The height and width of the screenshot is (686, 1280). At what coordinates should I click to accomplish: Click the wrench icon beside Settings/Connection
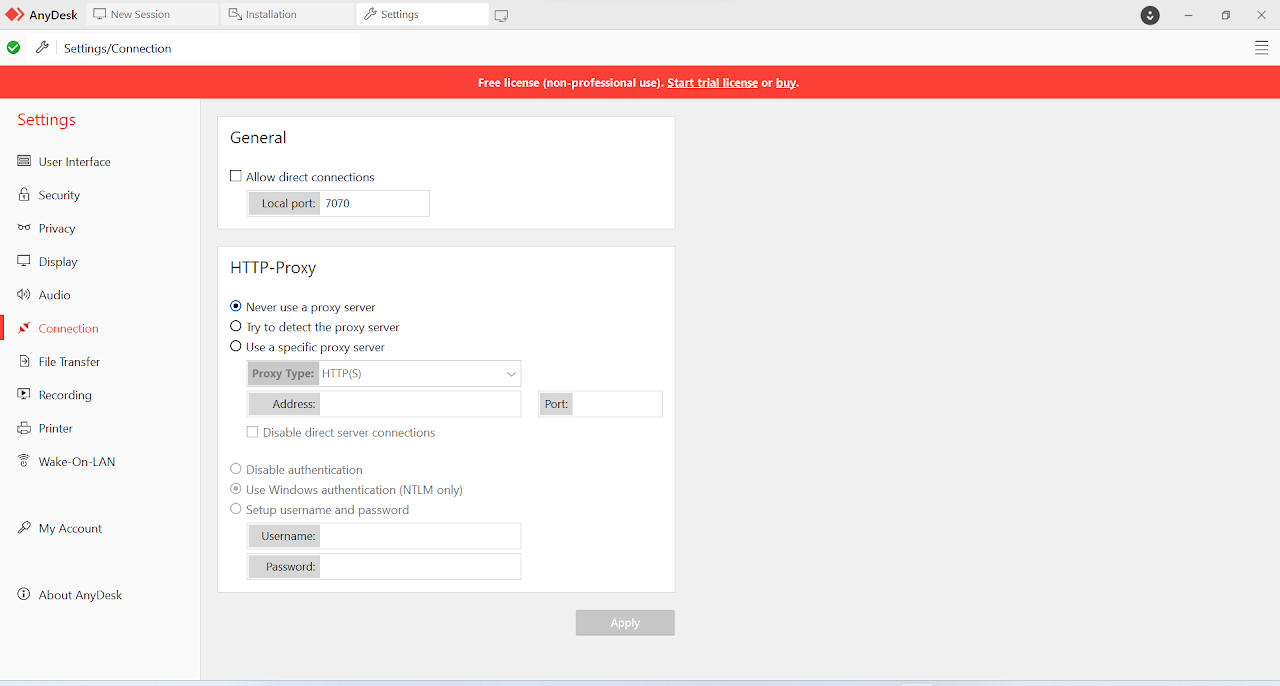coord(42,48)
